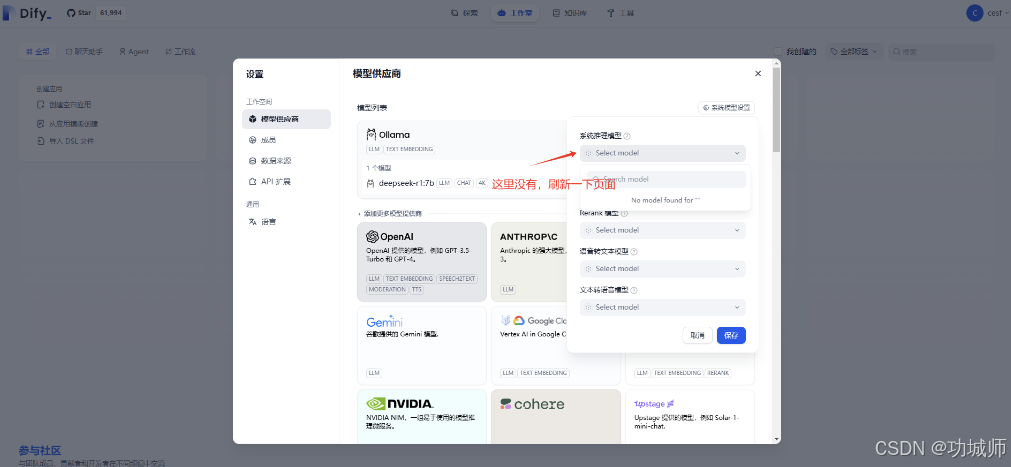Click the 保存 button
The image size is (1011, 467).
[x=731, y=335]
